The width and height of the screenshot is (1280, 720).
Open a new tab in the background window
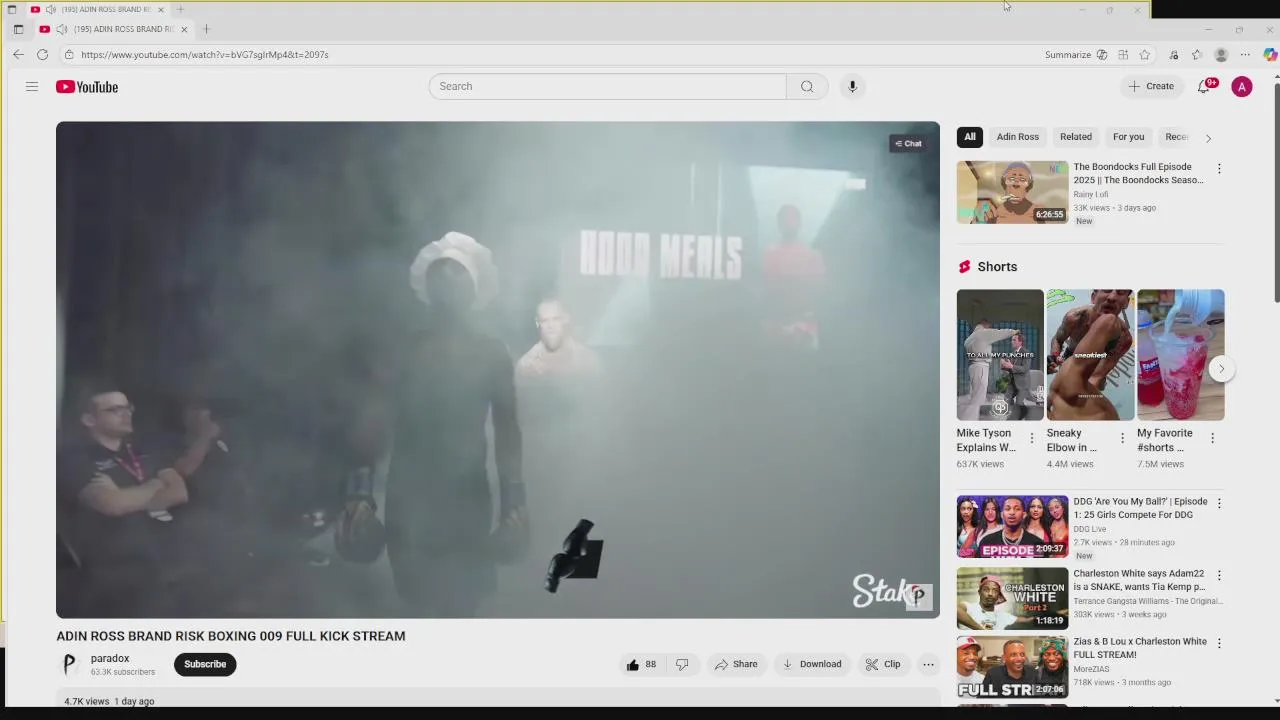180,9
